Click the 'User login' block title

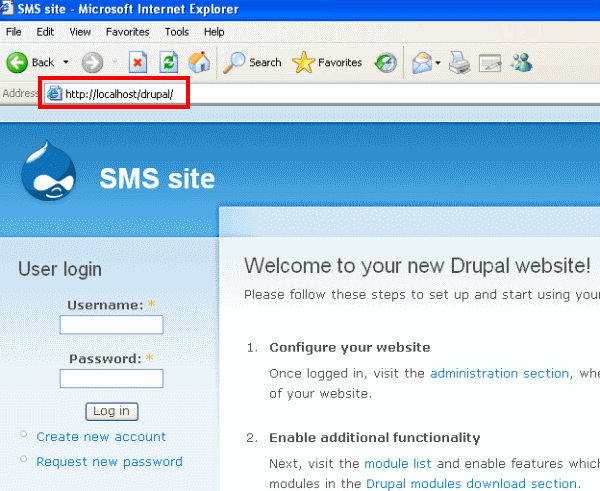tap(60, 269)
